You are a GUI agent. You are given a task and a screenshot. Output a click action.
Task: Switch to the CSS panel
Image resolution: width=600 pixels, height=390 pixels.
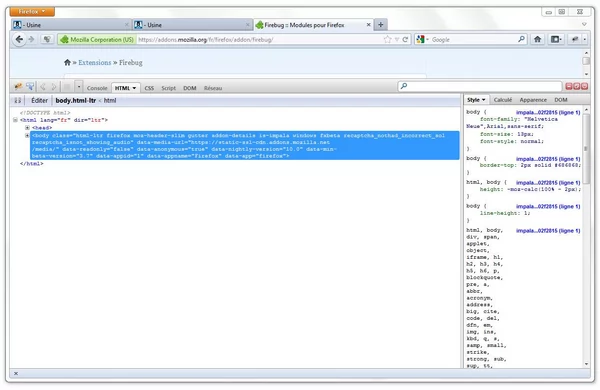tap(149, 88)
